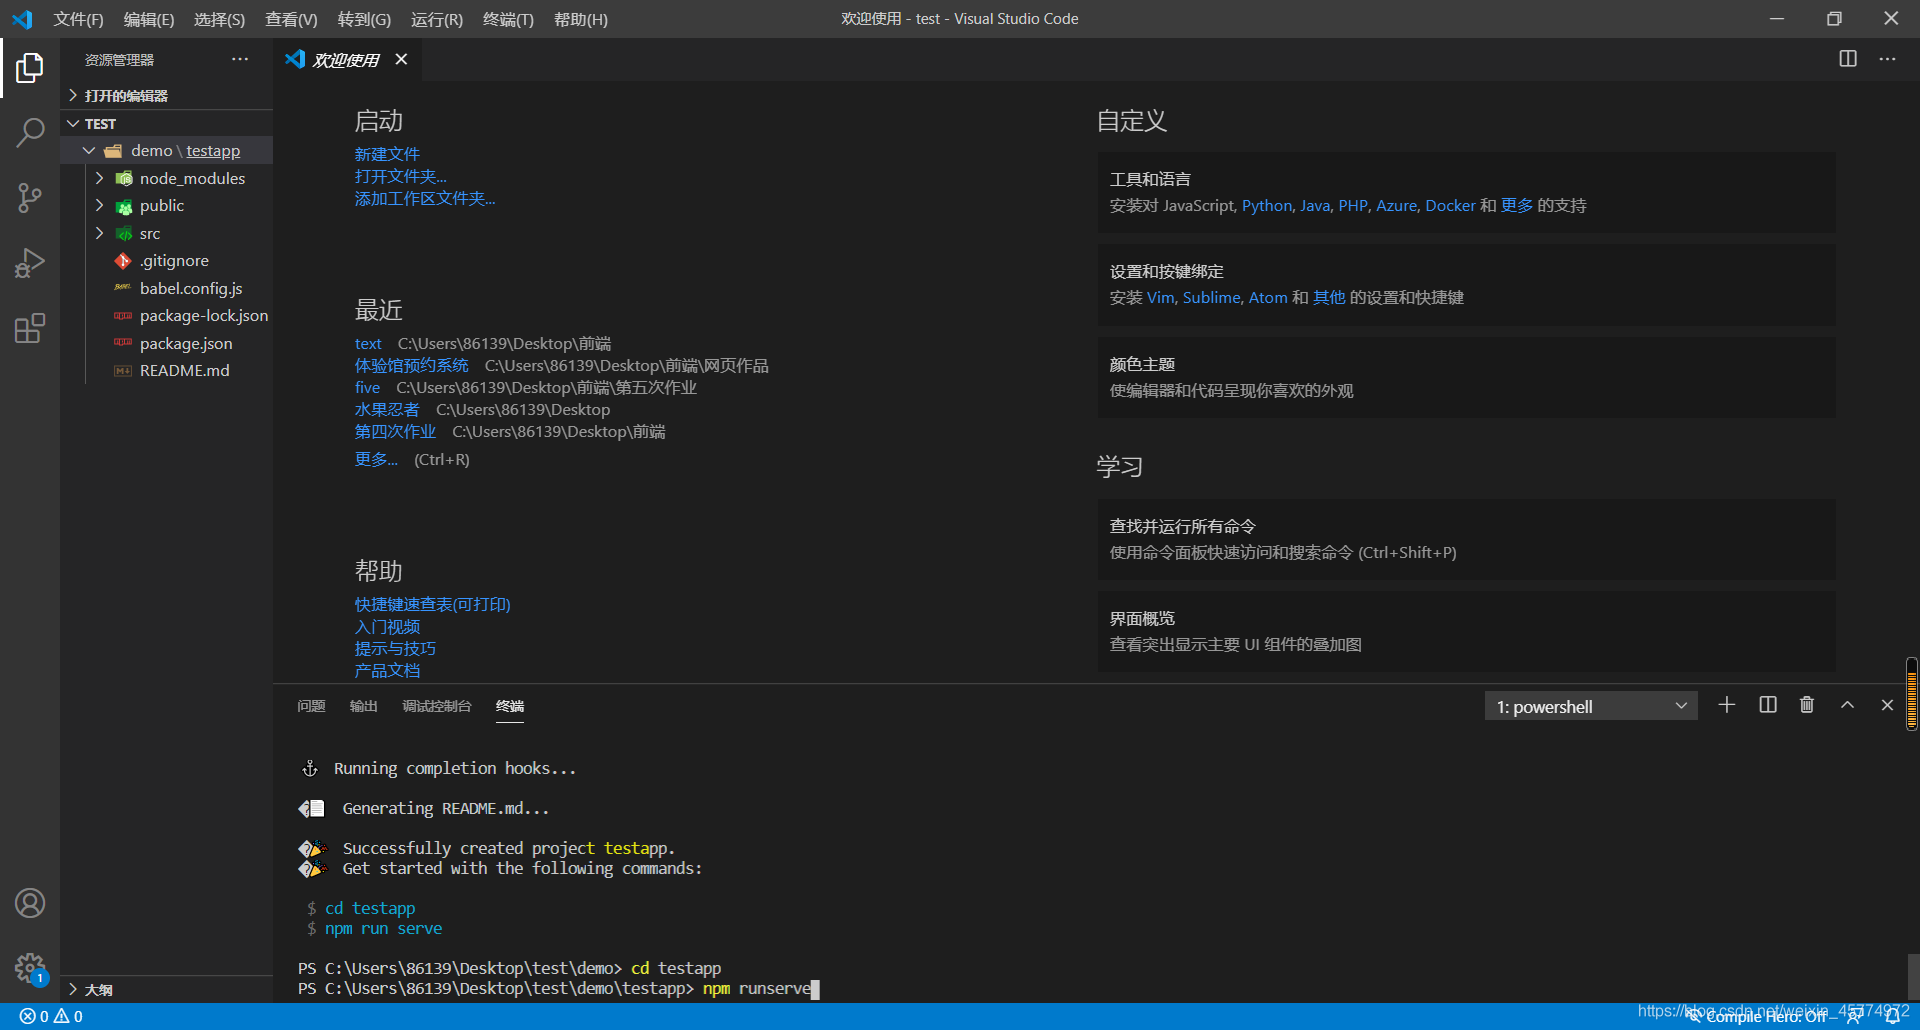Close the 欢迎使用 tab
Screen dimensions: 1920x1030
click(x=401, y=59)
